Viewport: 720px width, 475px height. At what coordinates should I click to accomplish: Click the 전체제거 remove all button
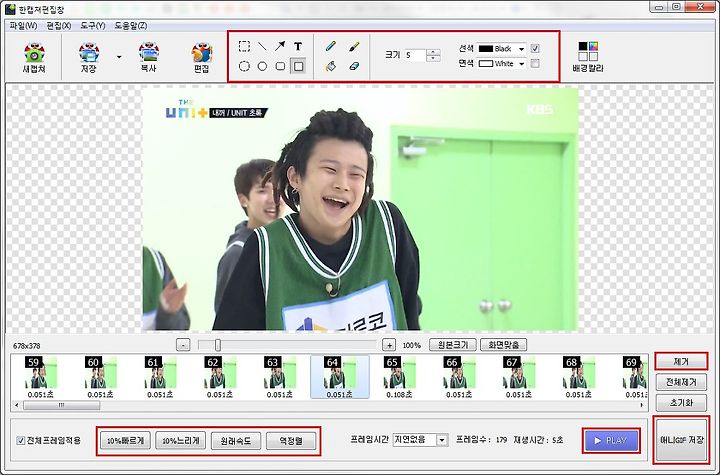681,382
